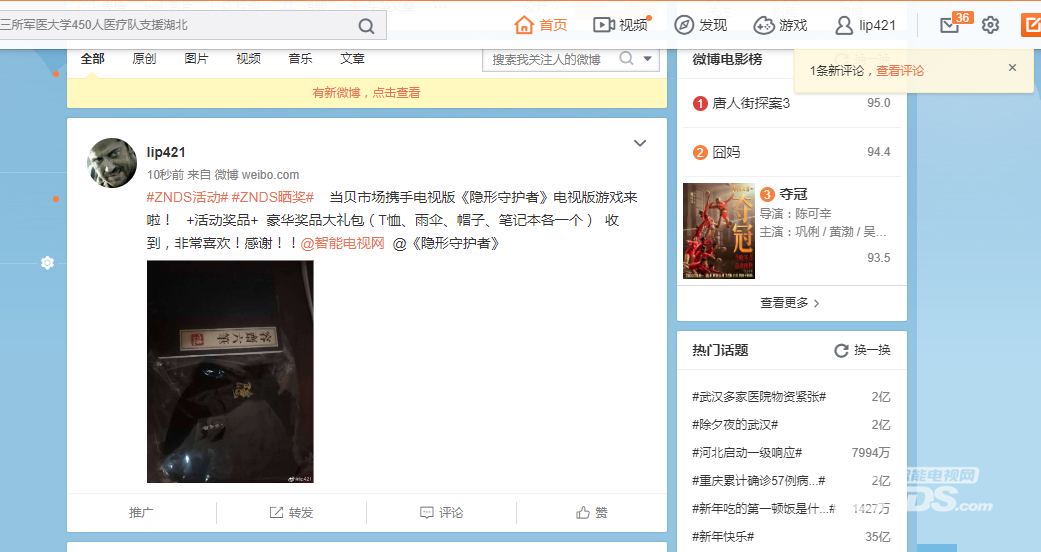Open the 夺冠 movie poster
Screen dimensions: 1041x552
(x=719, y=231)
